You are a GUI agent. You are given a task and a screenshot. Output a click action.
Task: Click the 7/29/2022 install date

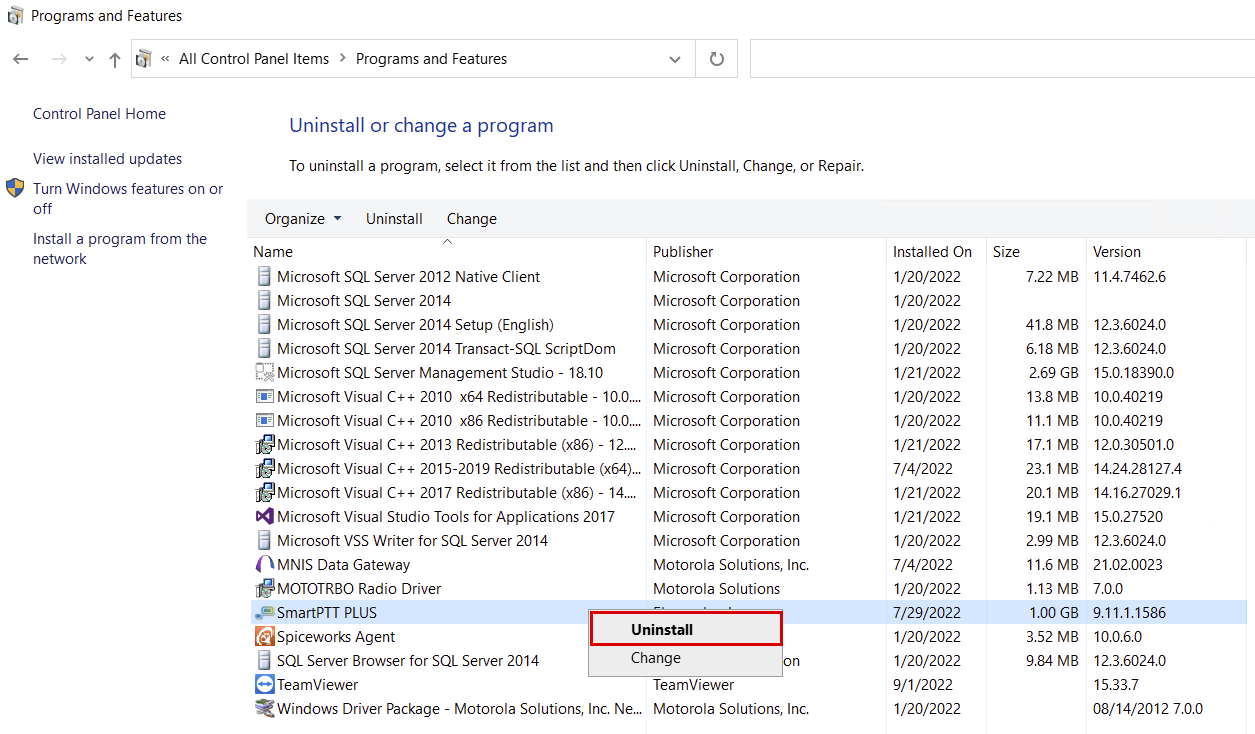[927, 613]
